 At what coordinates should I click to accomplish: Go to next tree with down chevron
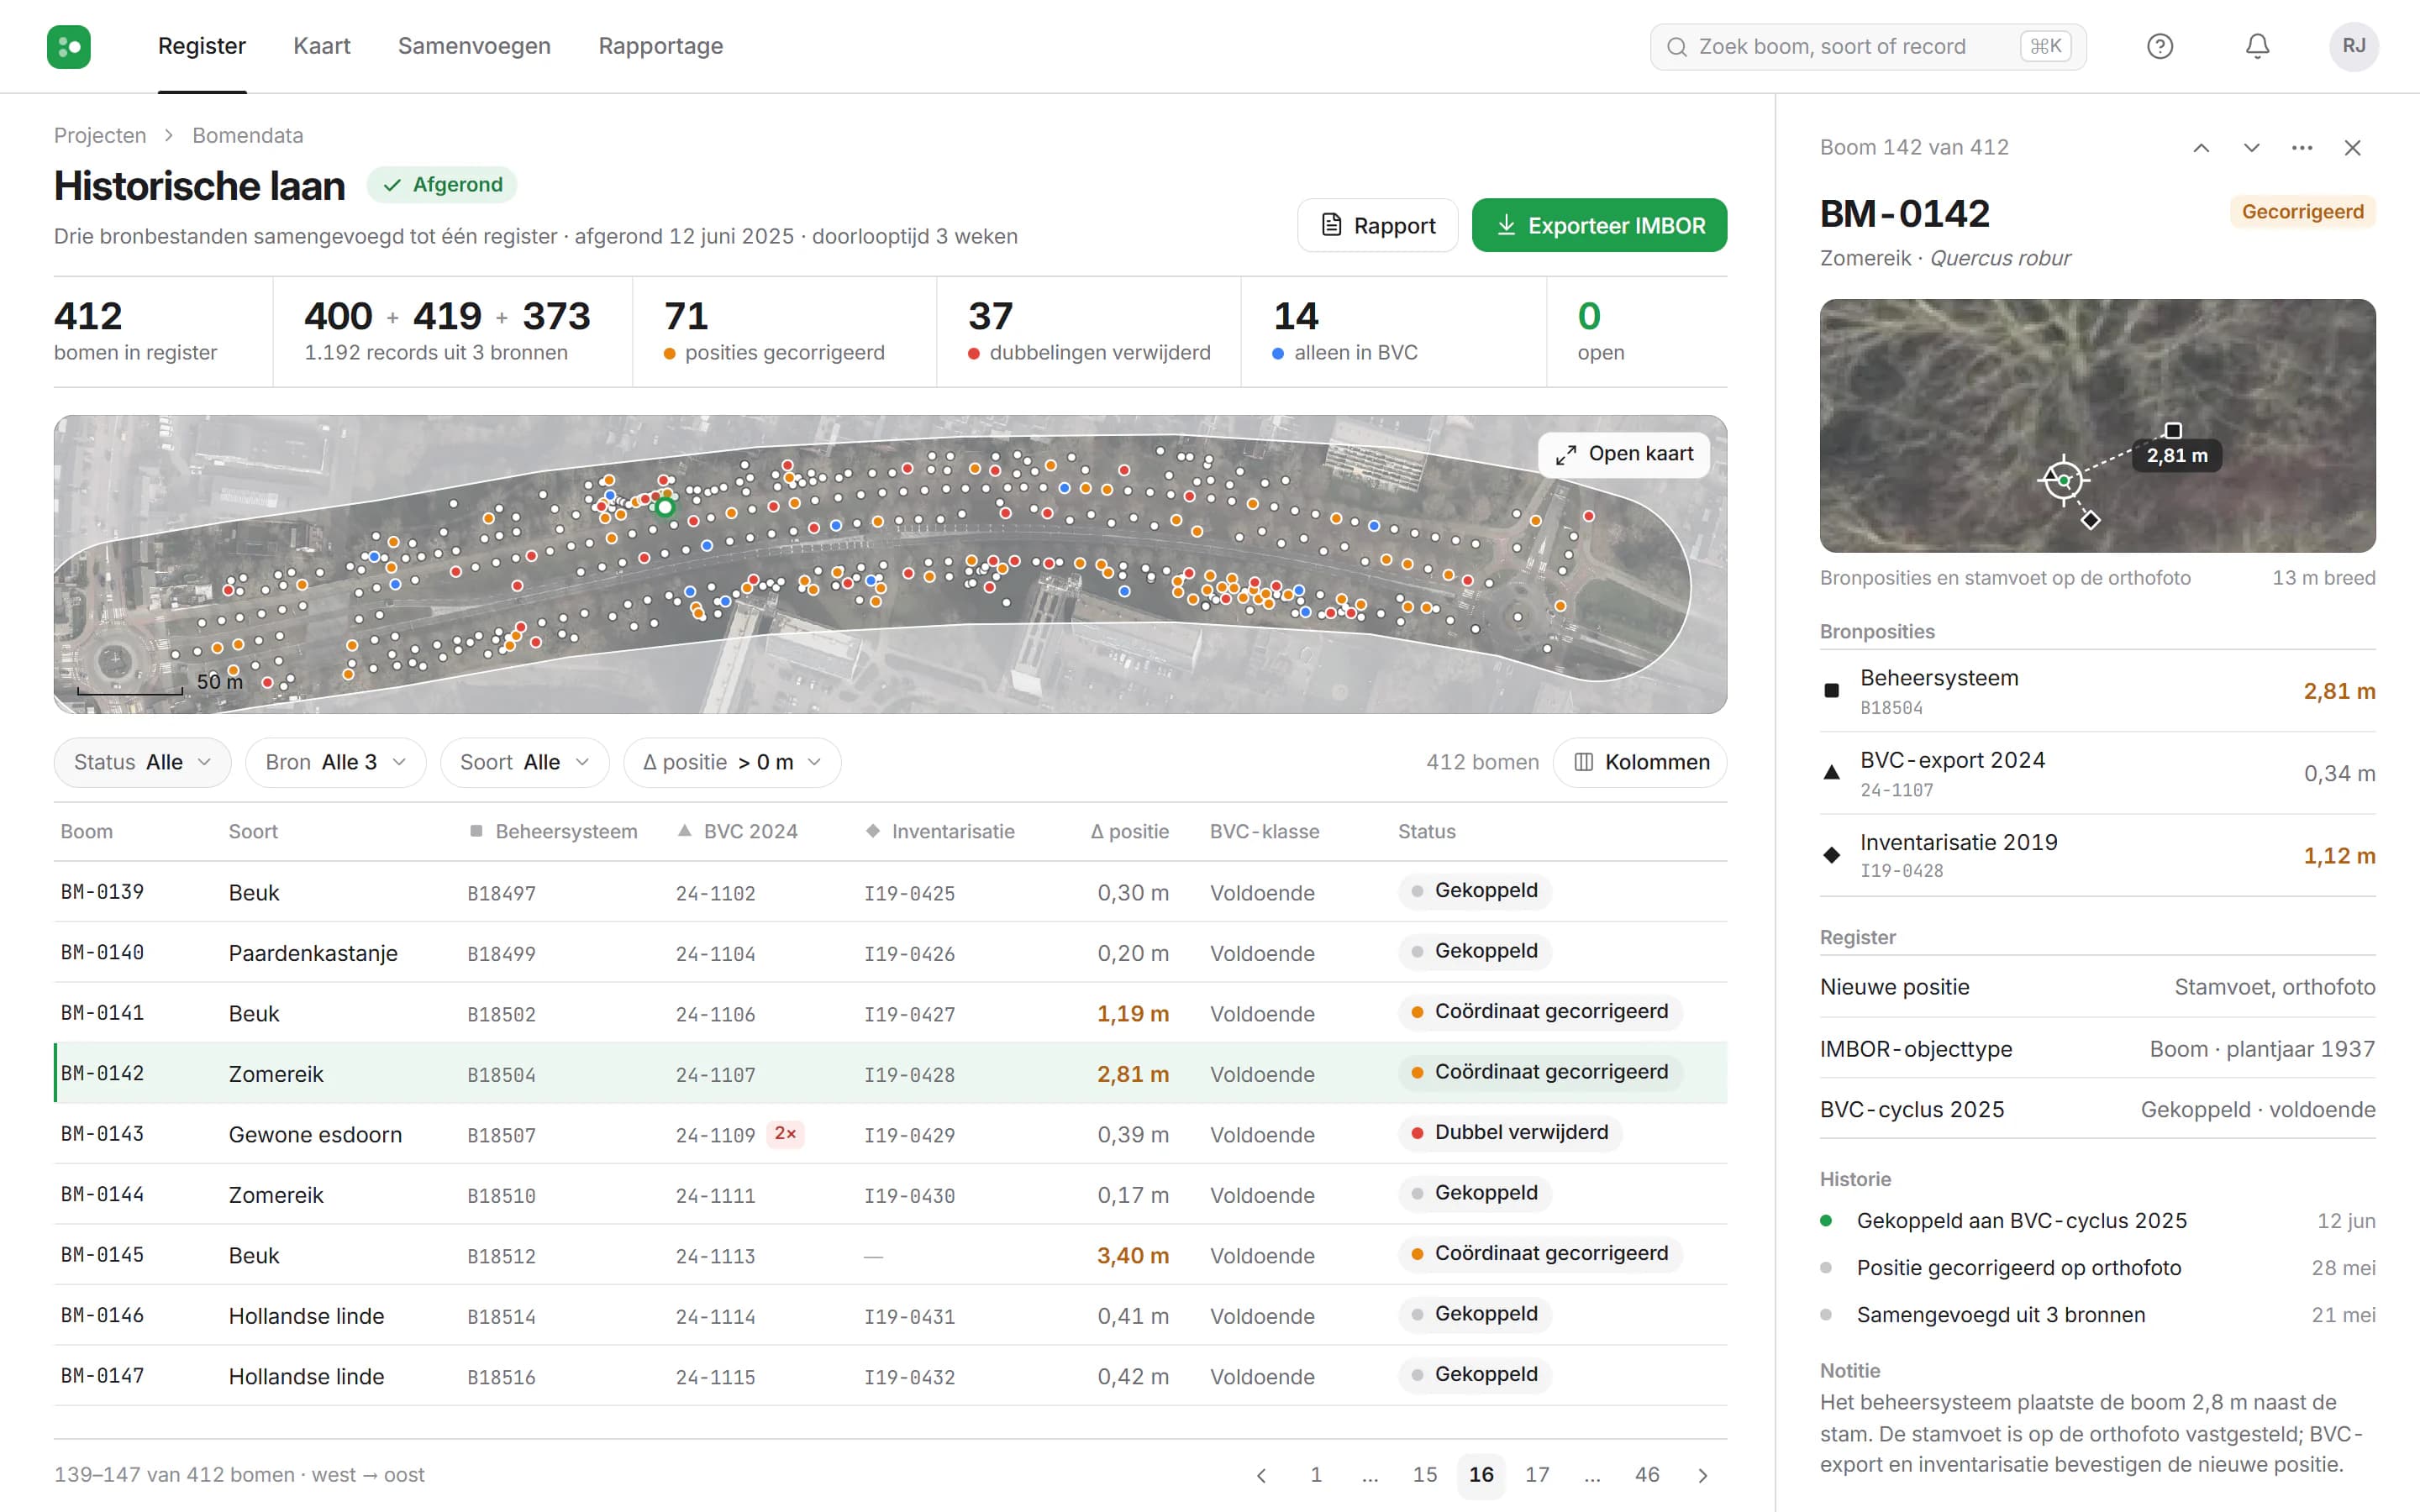2251,148
